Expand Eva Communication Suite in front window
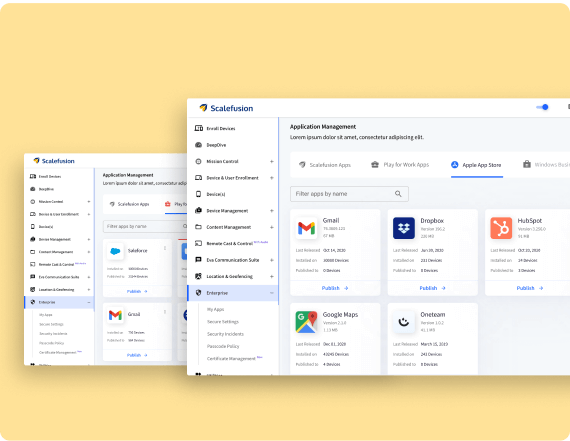The height and width of the screenshot is (441, 570). point(272,260)
